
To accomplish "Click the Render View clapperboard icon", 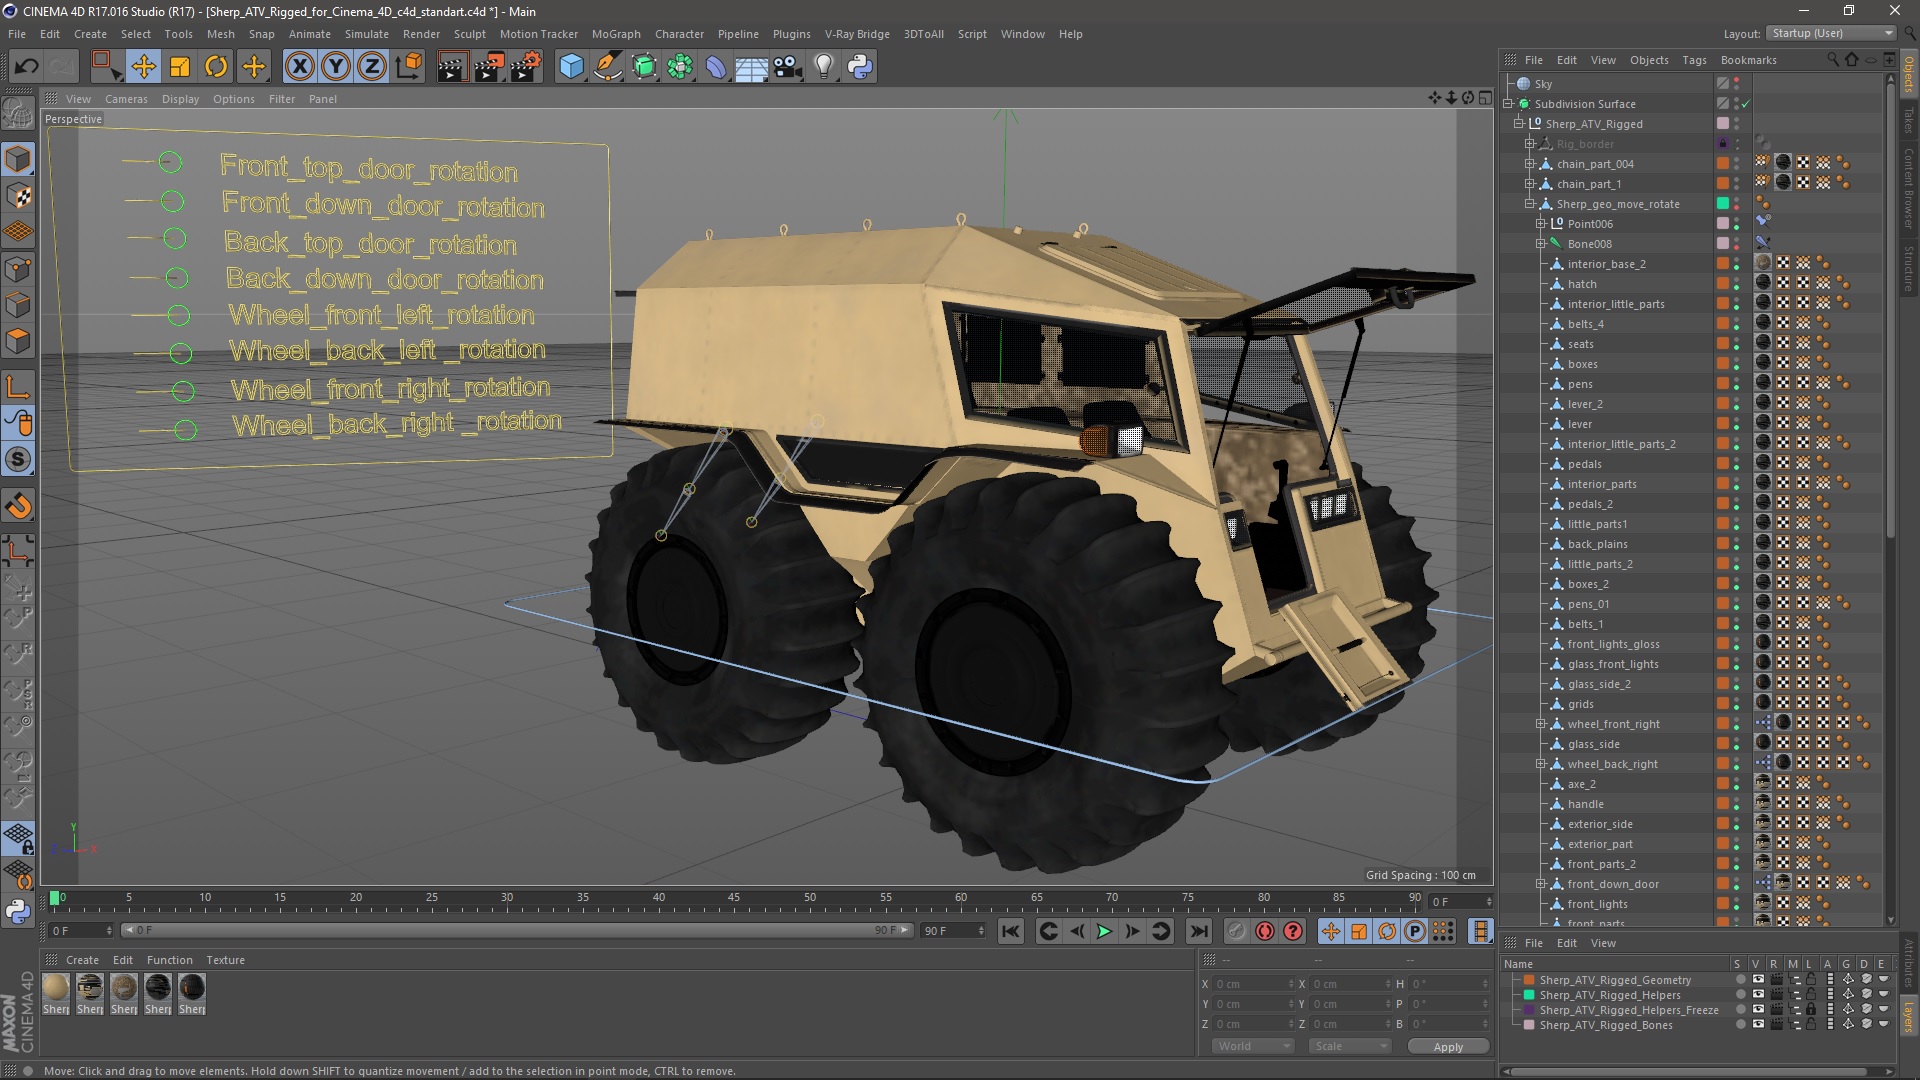I will [x=452, y=67].
